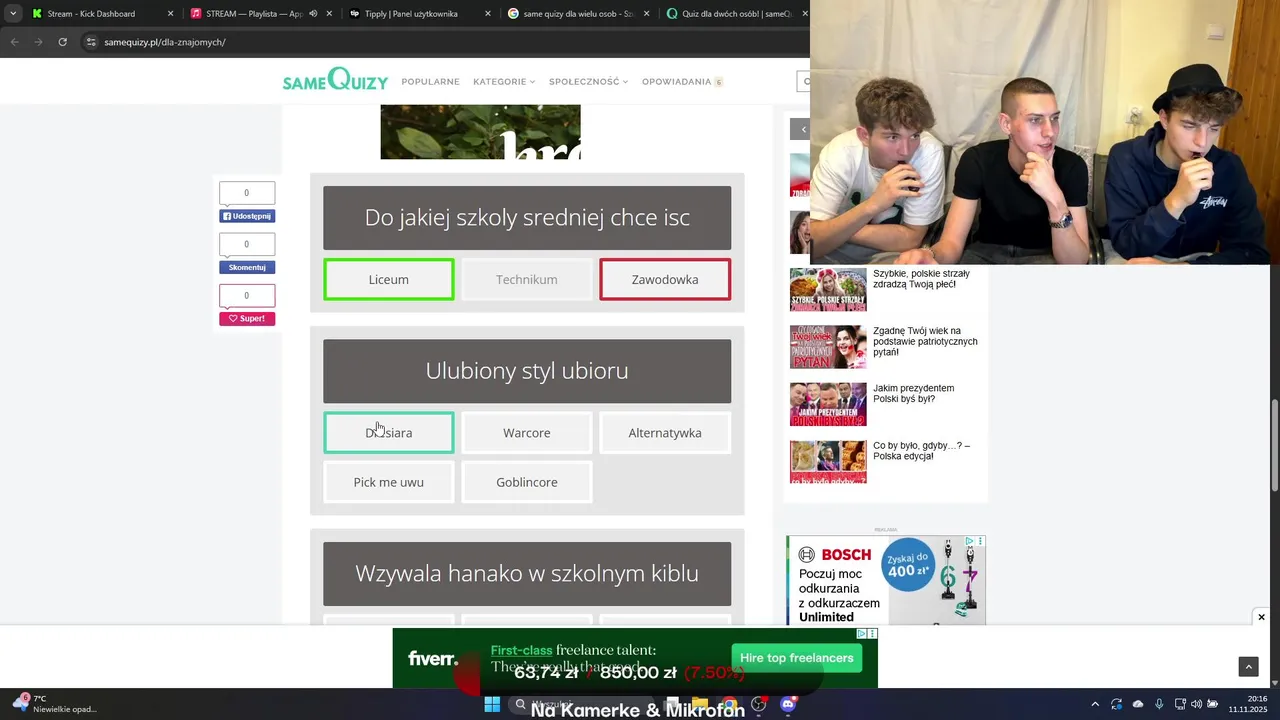This screenshot has width=1280, height=720.
Task: Mute audio on the STREAM Playlista tab
Action: [313, 14]
